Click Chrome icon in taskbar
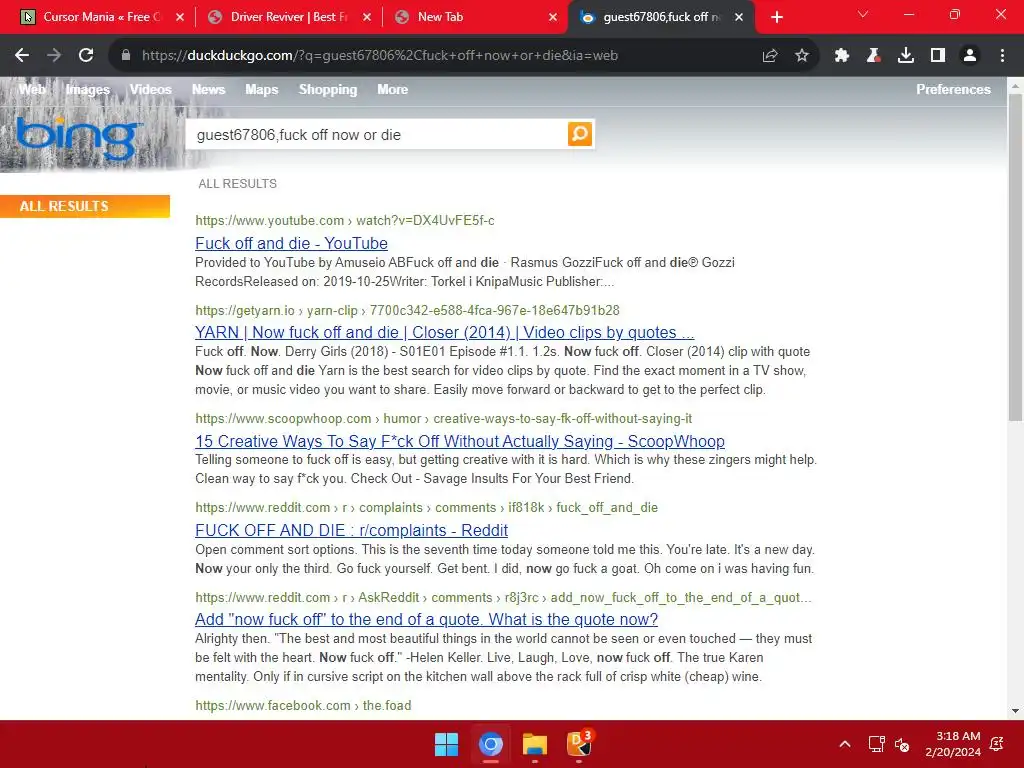 pos(490,744)
